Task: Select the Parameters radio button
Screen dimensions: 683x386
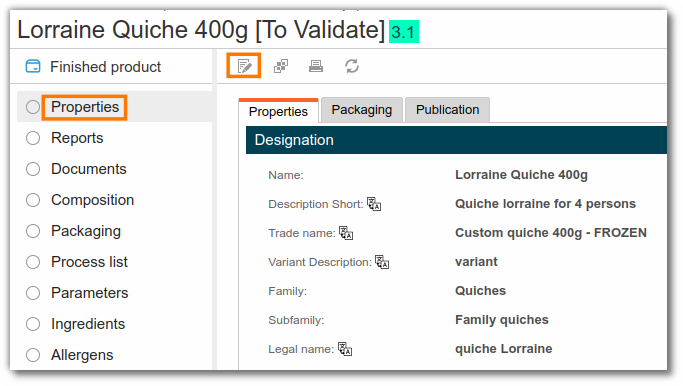Action: (x=33, y=293)
